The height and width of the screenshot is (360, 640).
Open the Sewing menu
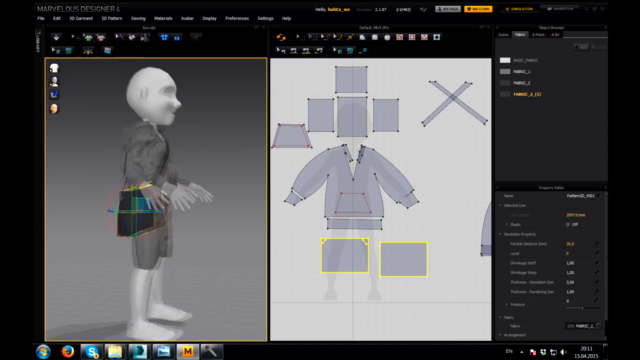[138, 18]
